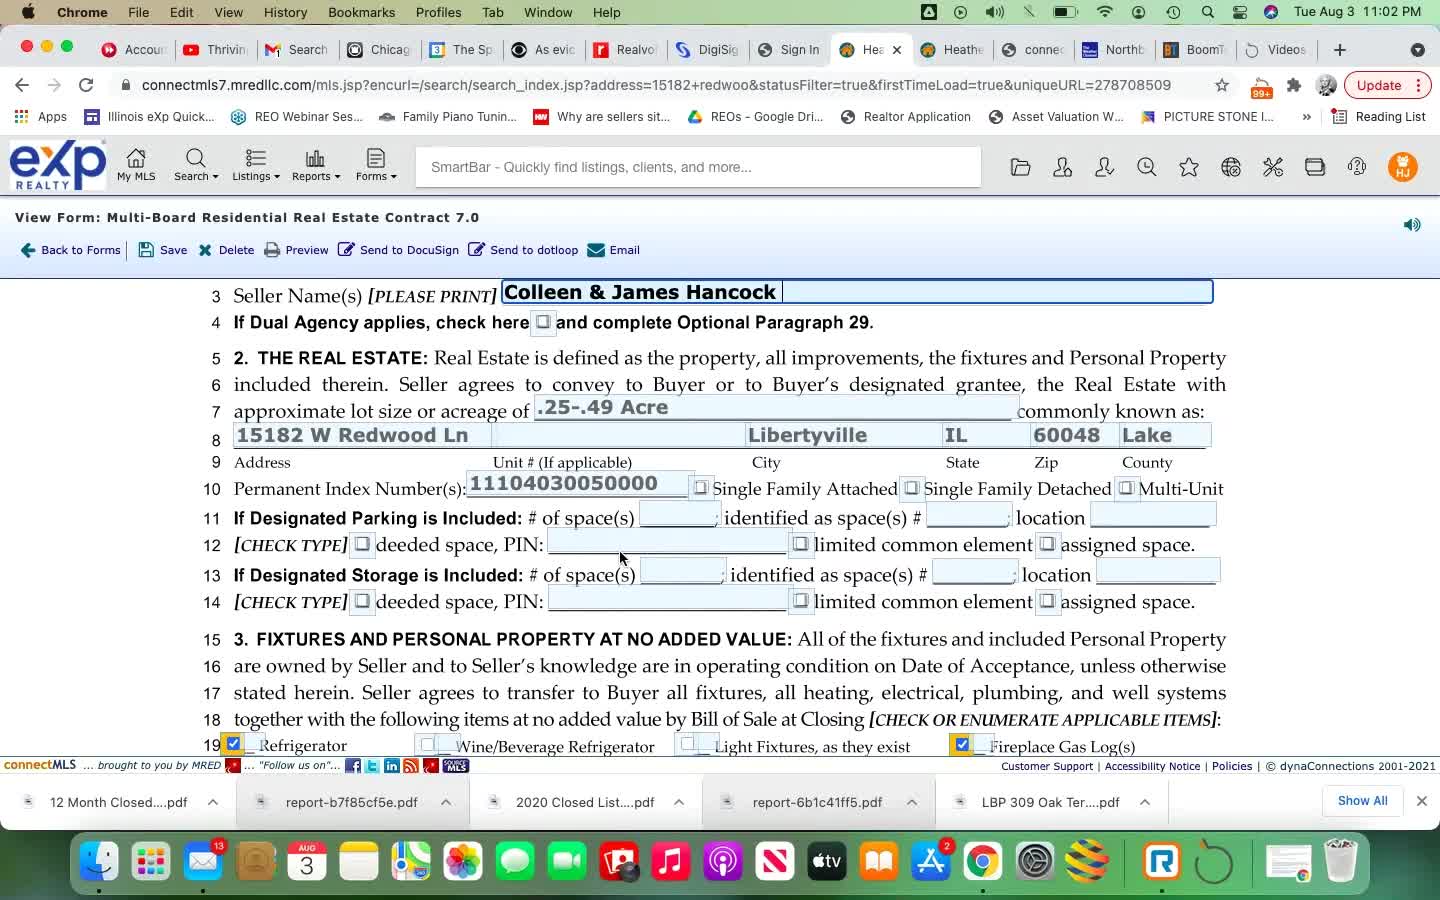Image resolution: width=1440 pixels, height=900 pixels.
Task: Click Show All downloads button
Action: 1362,801
